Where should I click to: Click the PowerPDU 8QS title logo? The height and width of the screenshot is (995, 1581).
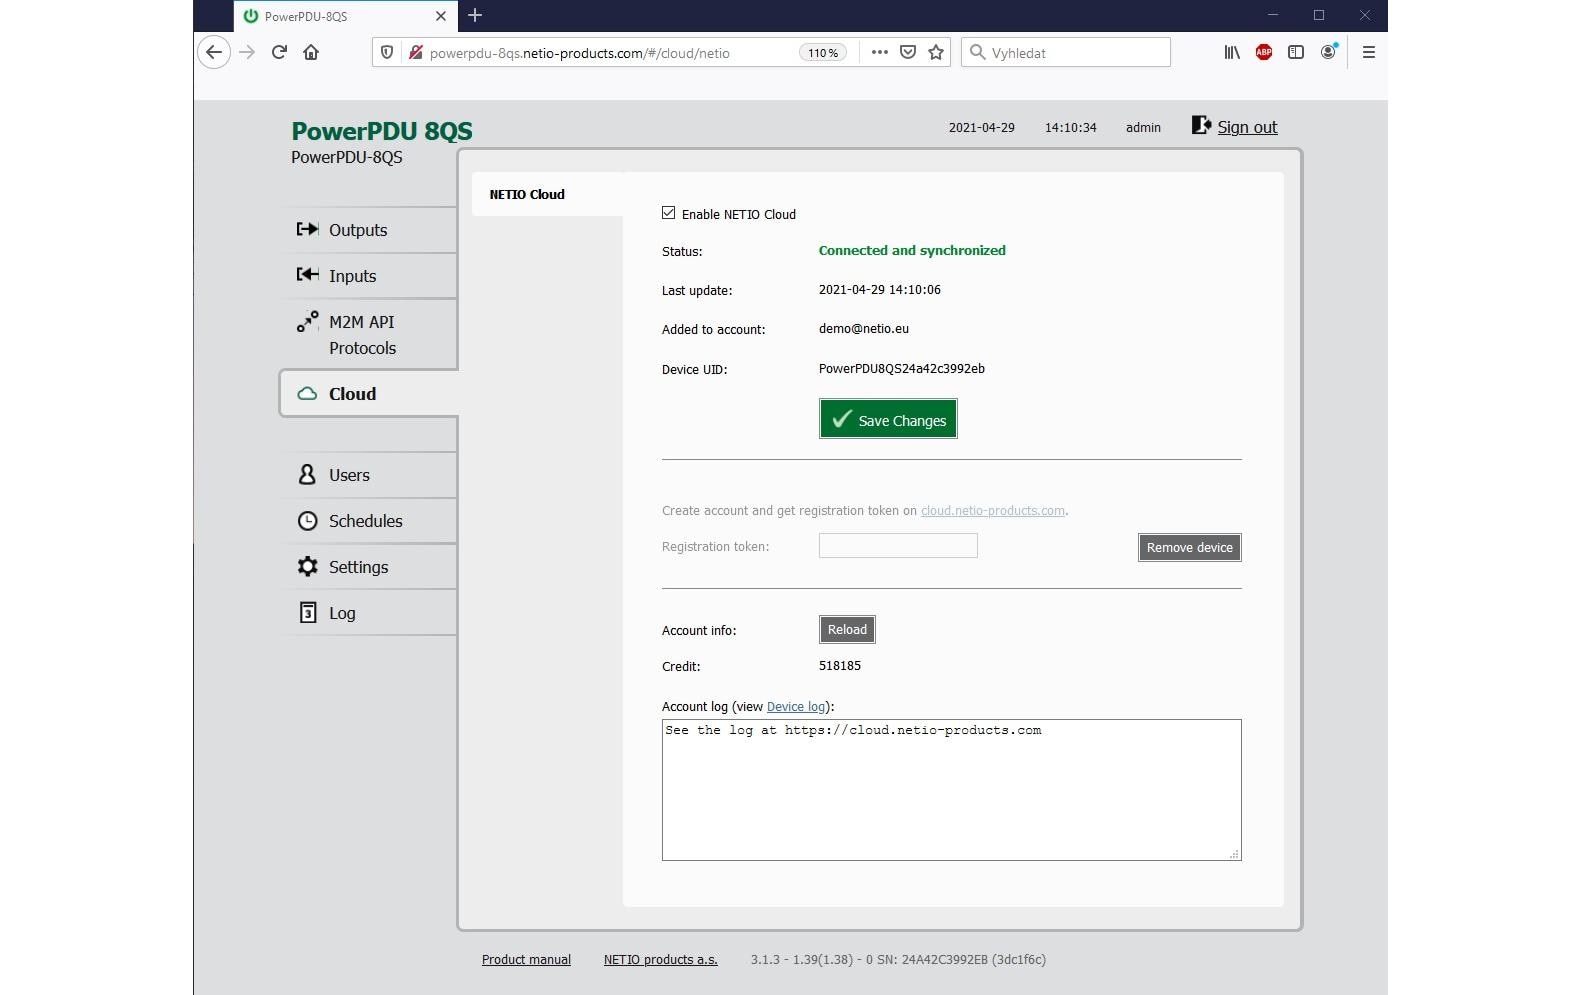point(381,131)
